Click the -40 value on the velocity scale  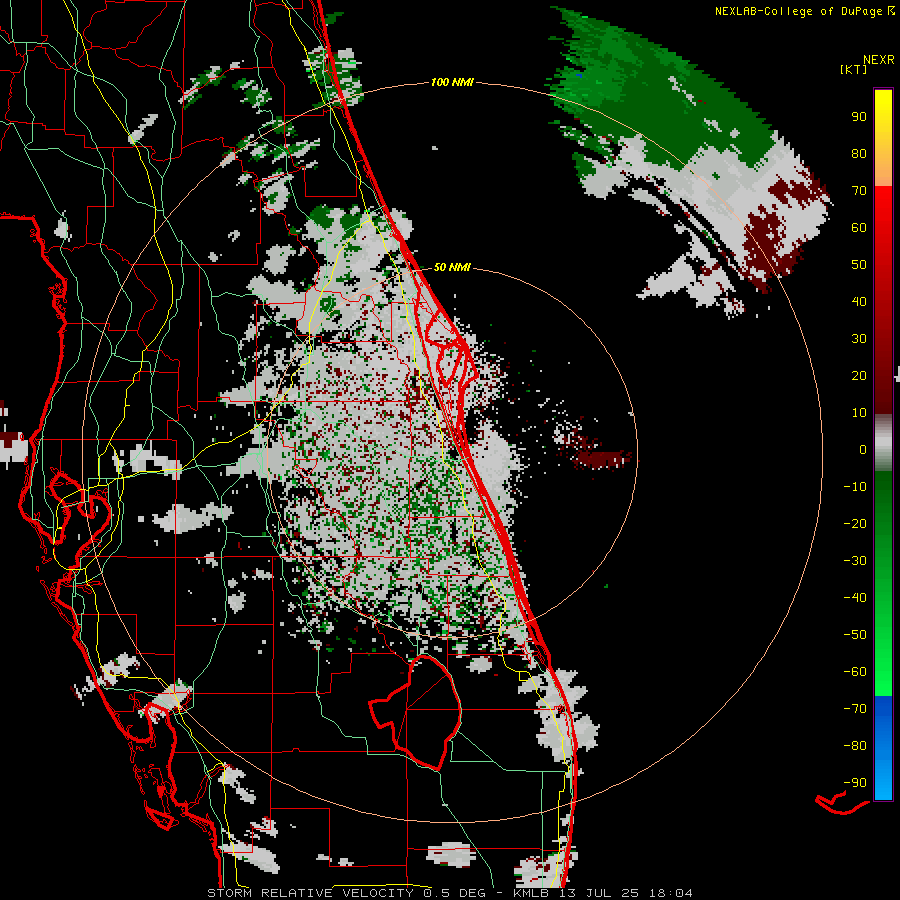pyautogui.click(x=855, y=598)
